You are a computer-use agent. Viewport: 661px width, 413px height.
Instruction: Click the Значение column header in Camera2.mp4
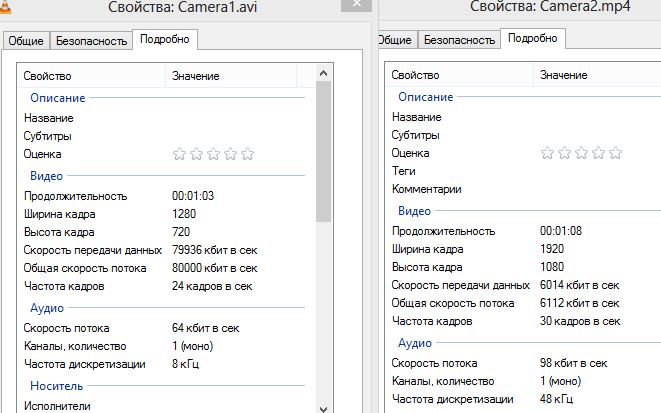563,75
